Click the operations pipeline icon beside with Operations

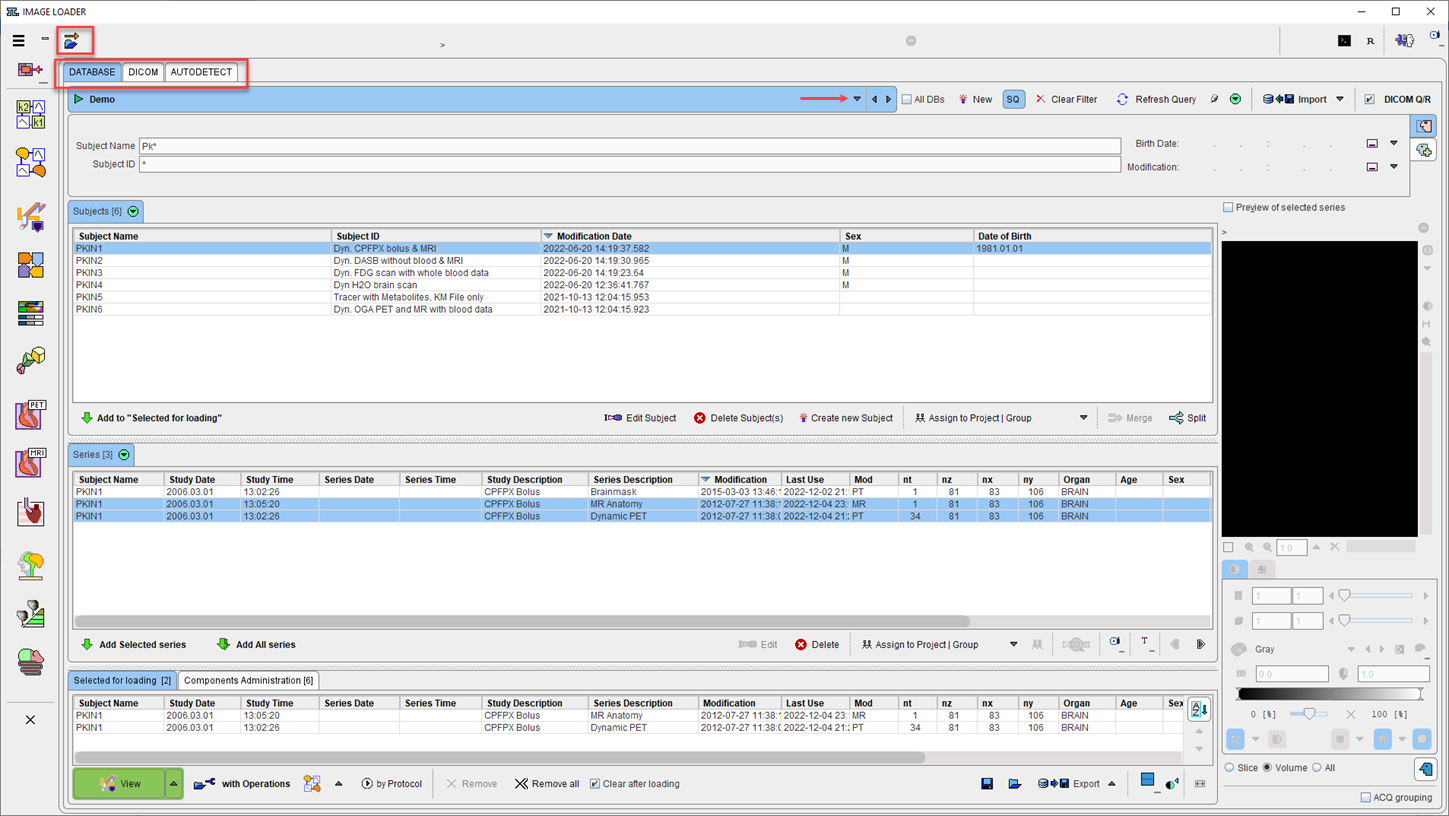coord(312,784)
